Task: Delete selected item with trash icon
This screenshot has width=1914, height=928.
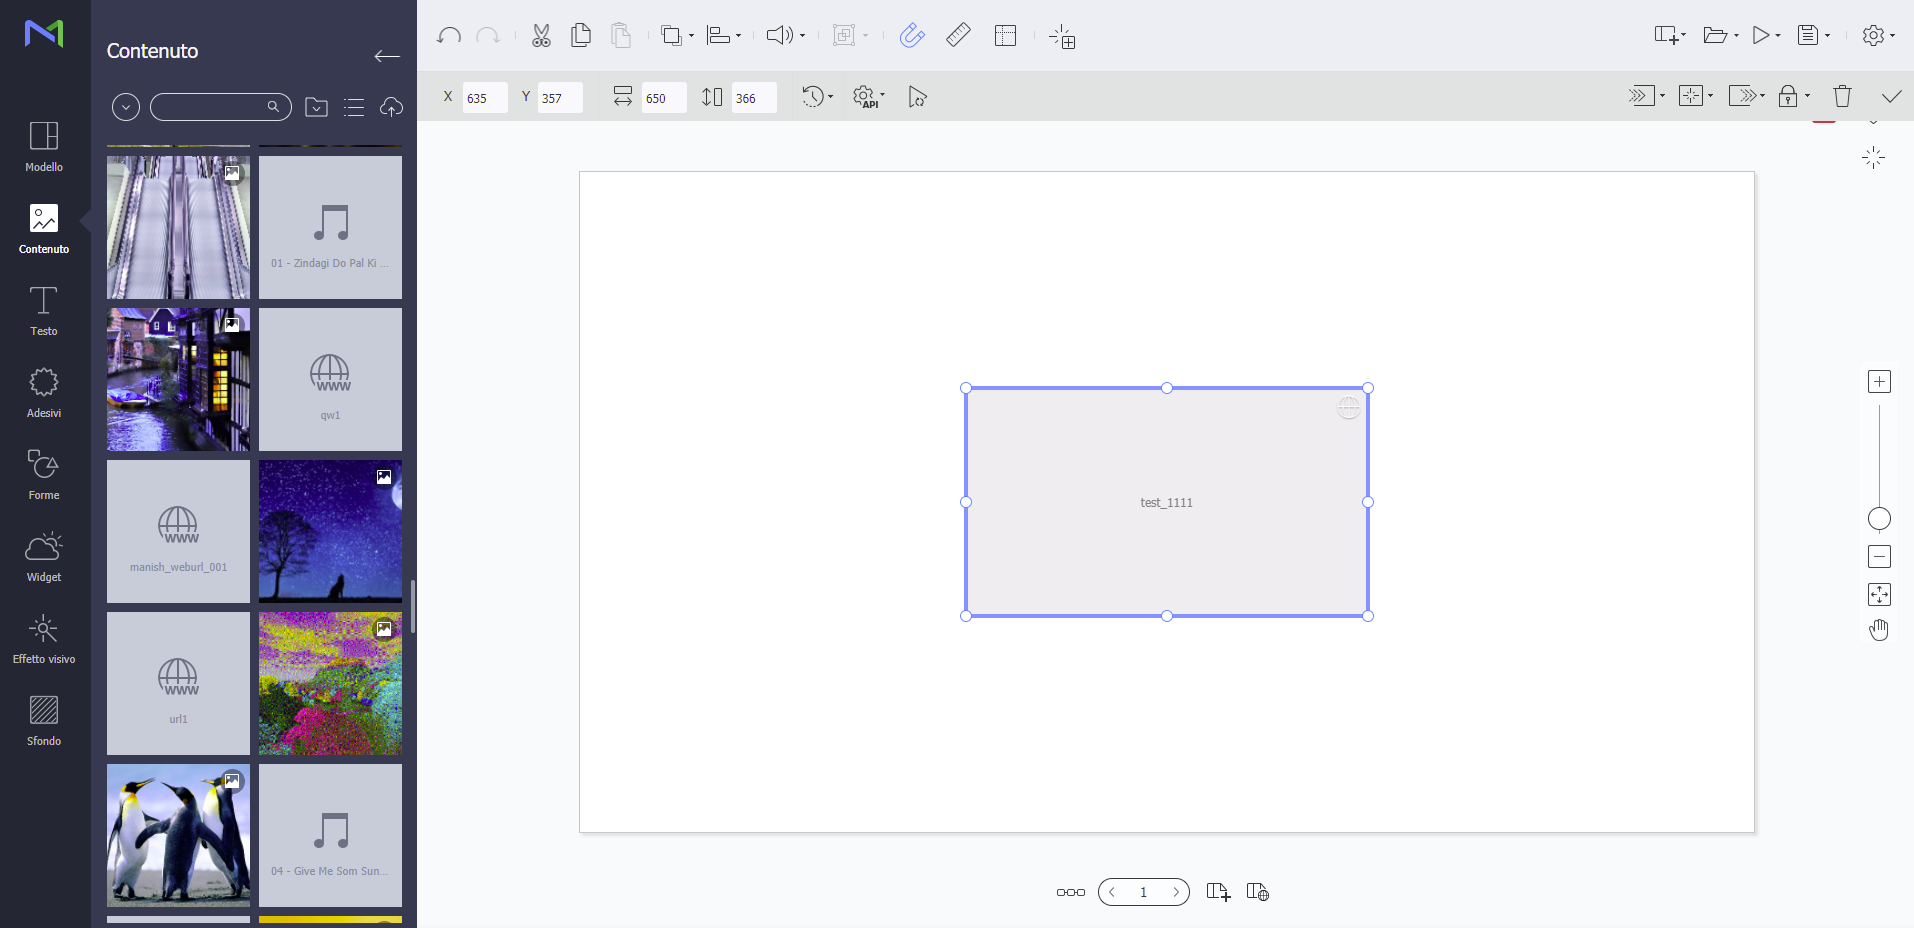Action: coord(1842,96)
